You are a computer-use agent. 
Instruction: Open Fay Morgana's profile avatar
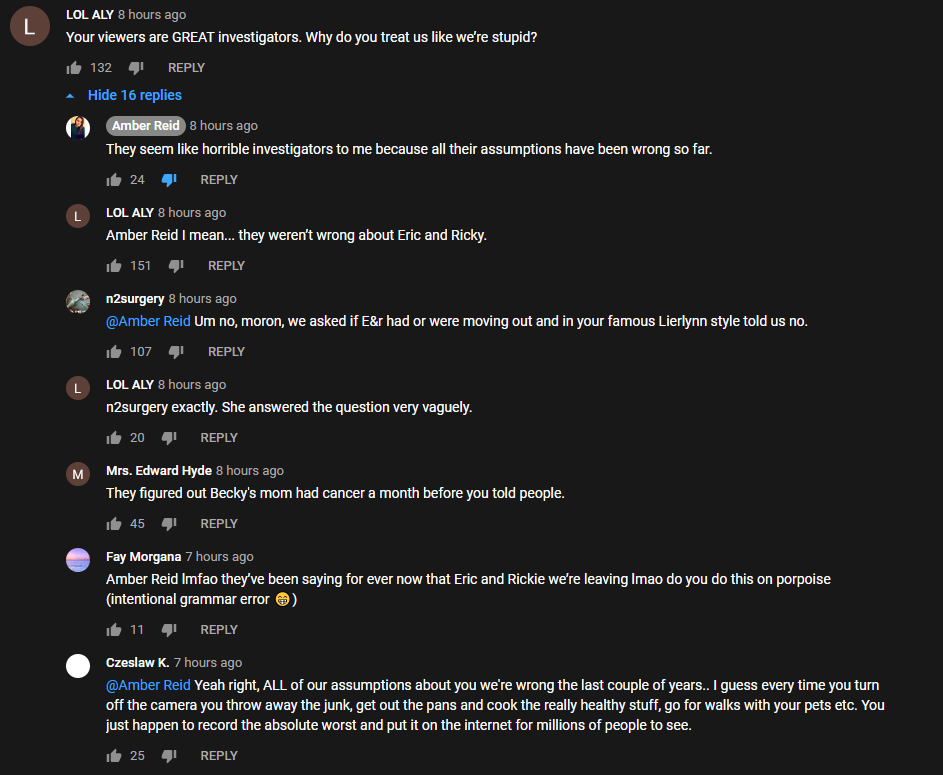click(x=78, y=560)
